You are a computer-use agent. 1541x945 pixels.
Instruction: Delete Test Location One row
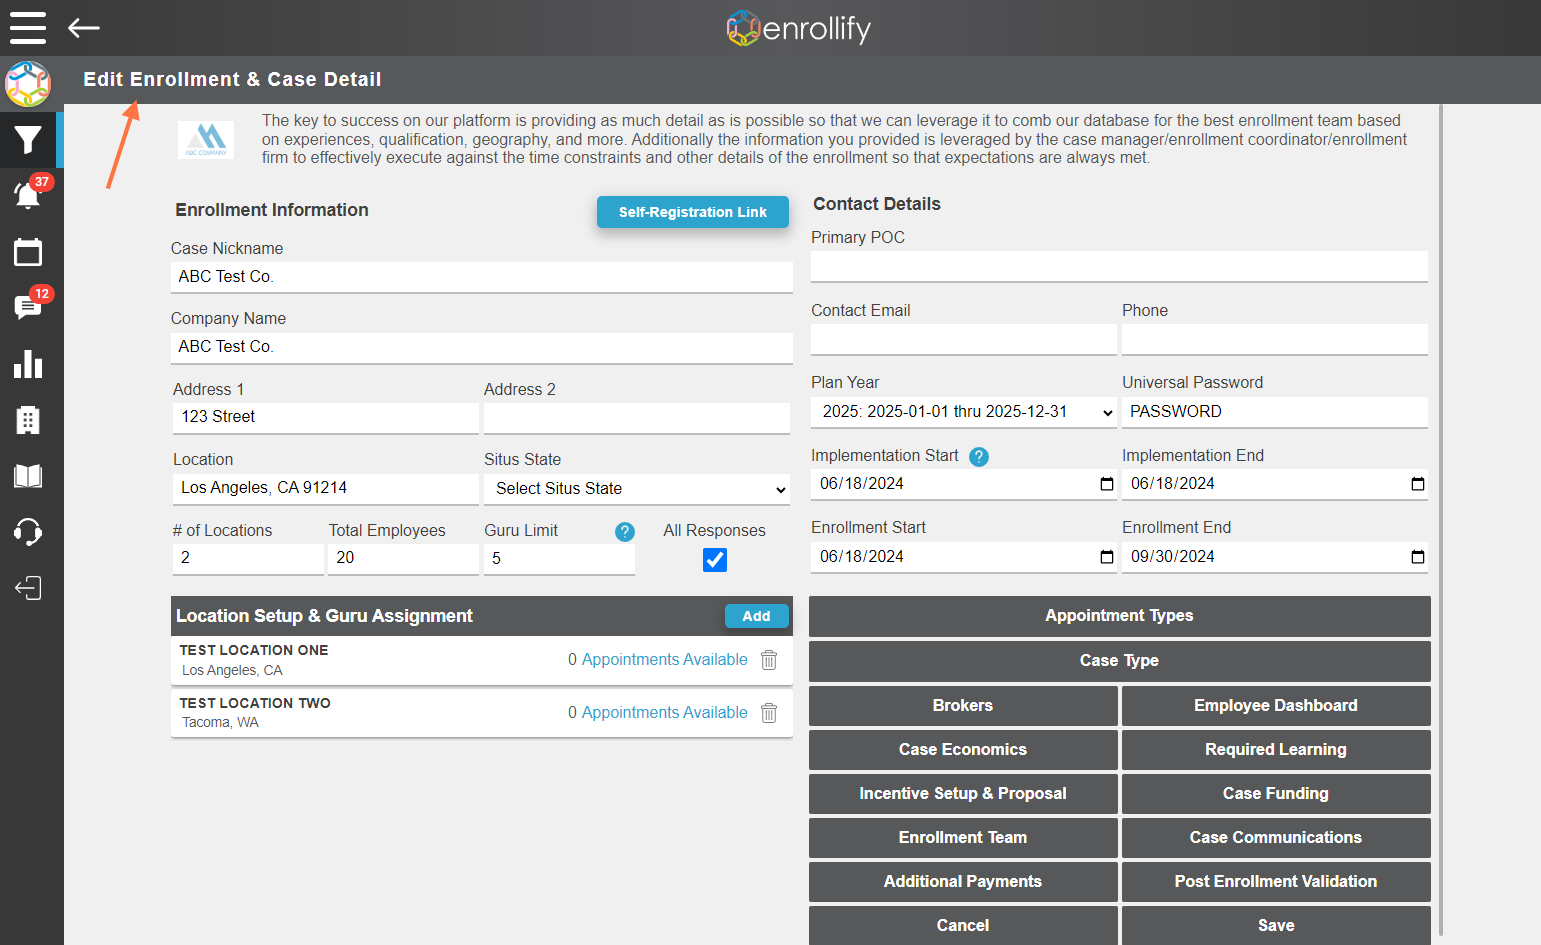point(769,660)
